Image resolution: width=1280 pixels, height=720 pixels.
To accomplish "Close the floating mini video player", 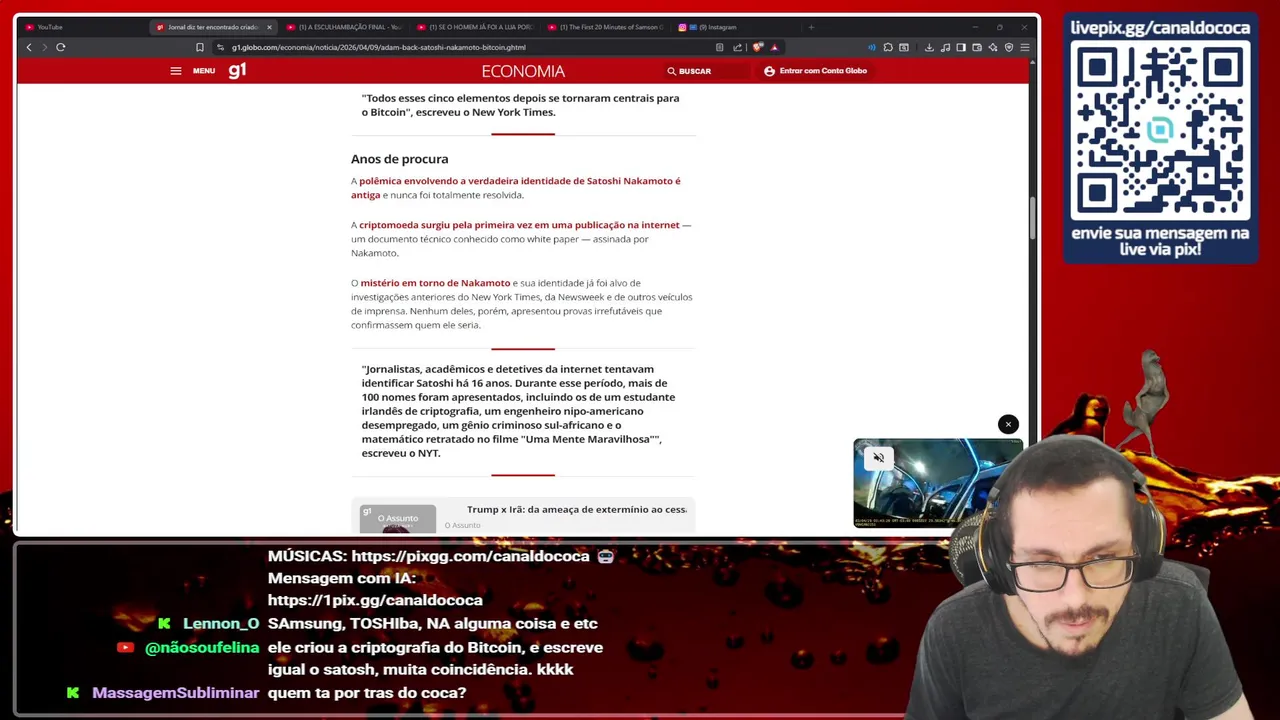I will pyautogui.click(x=1008, y=424).
